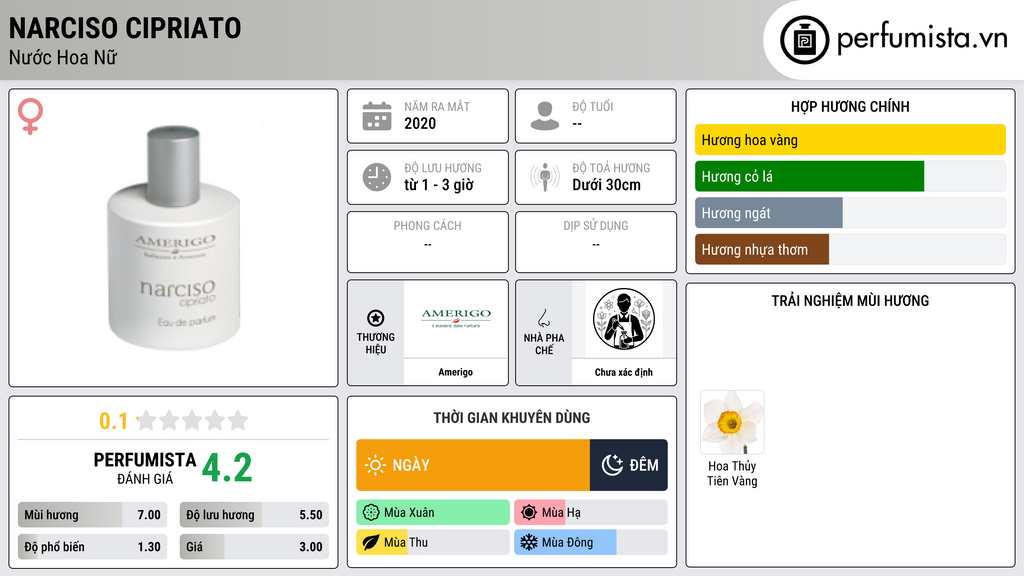Viewport: 1024px width, 576px height.
Task: Click the projection value Dưới 30cm
Action: coord(607,185)
